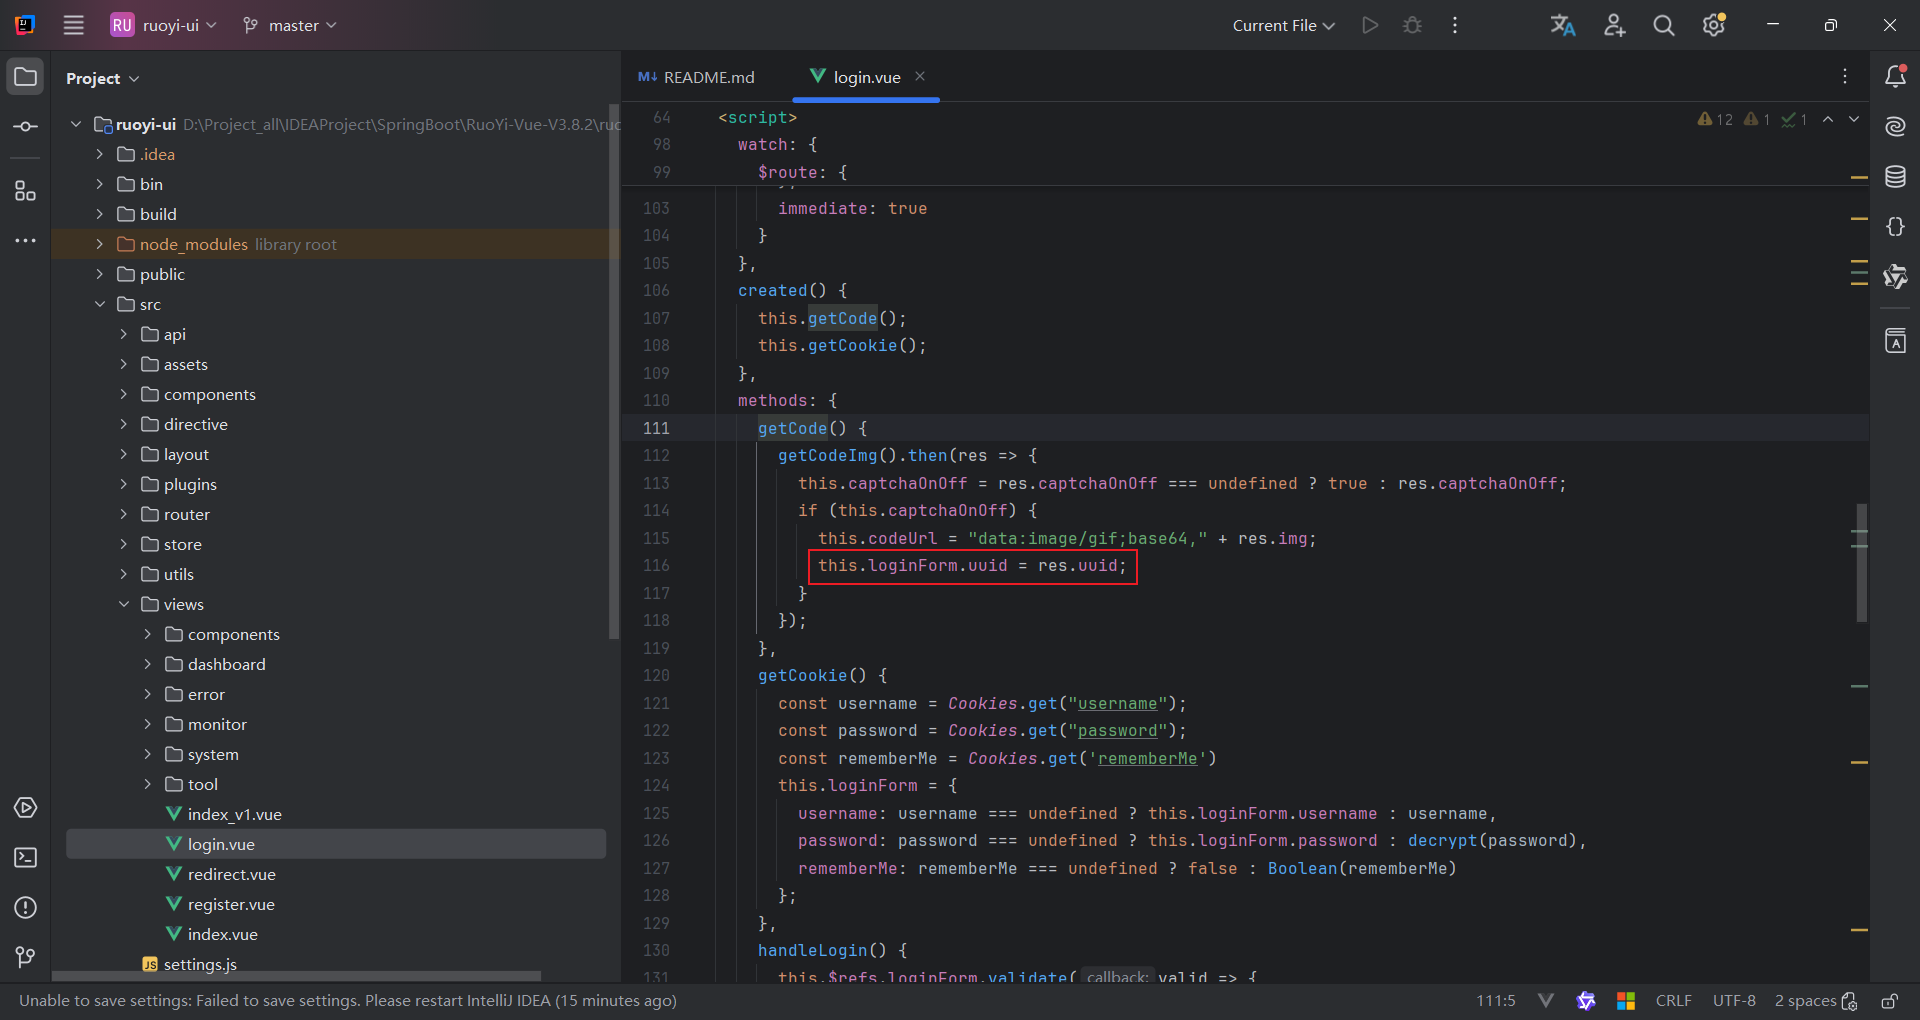Toggle read-only lock icon in status bar
Screen dimensions: 1920x1020
(x=1889, y=1001)
